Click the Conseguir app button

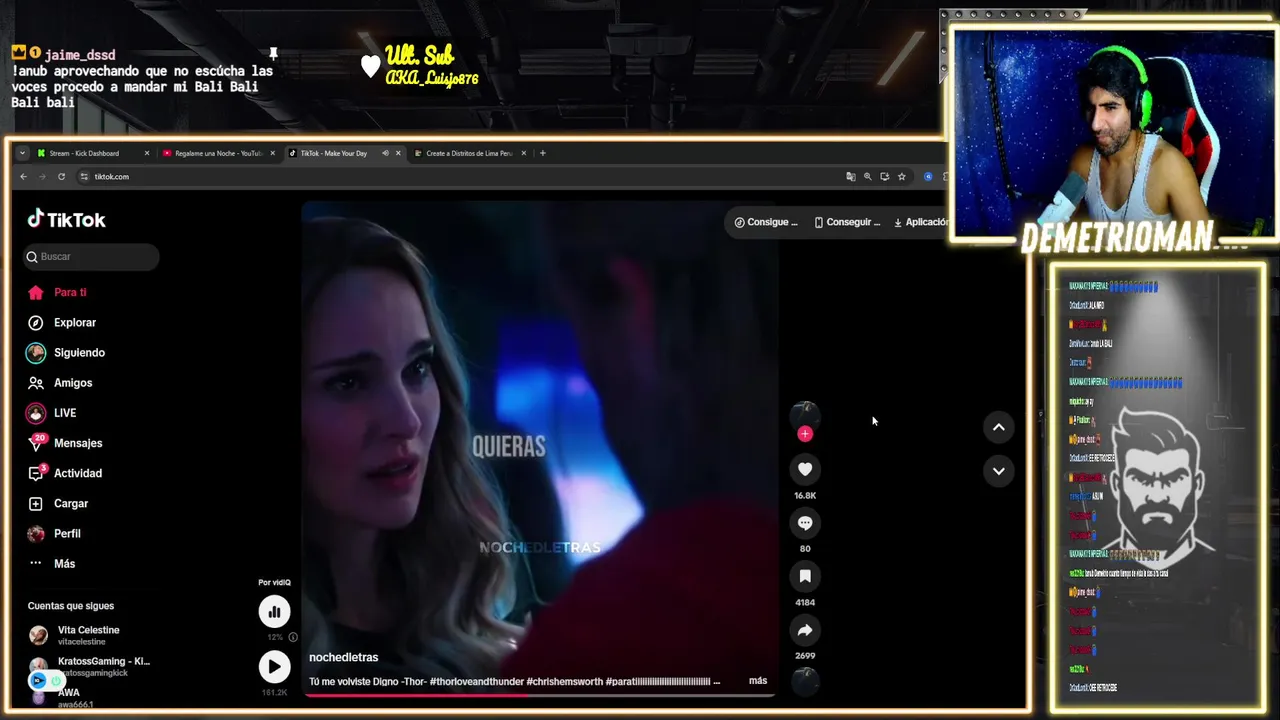tap(847, 222)
